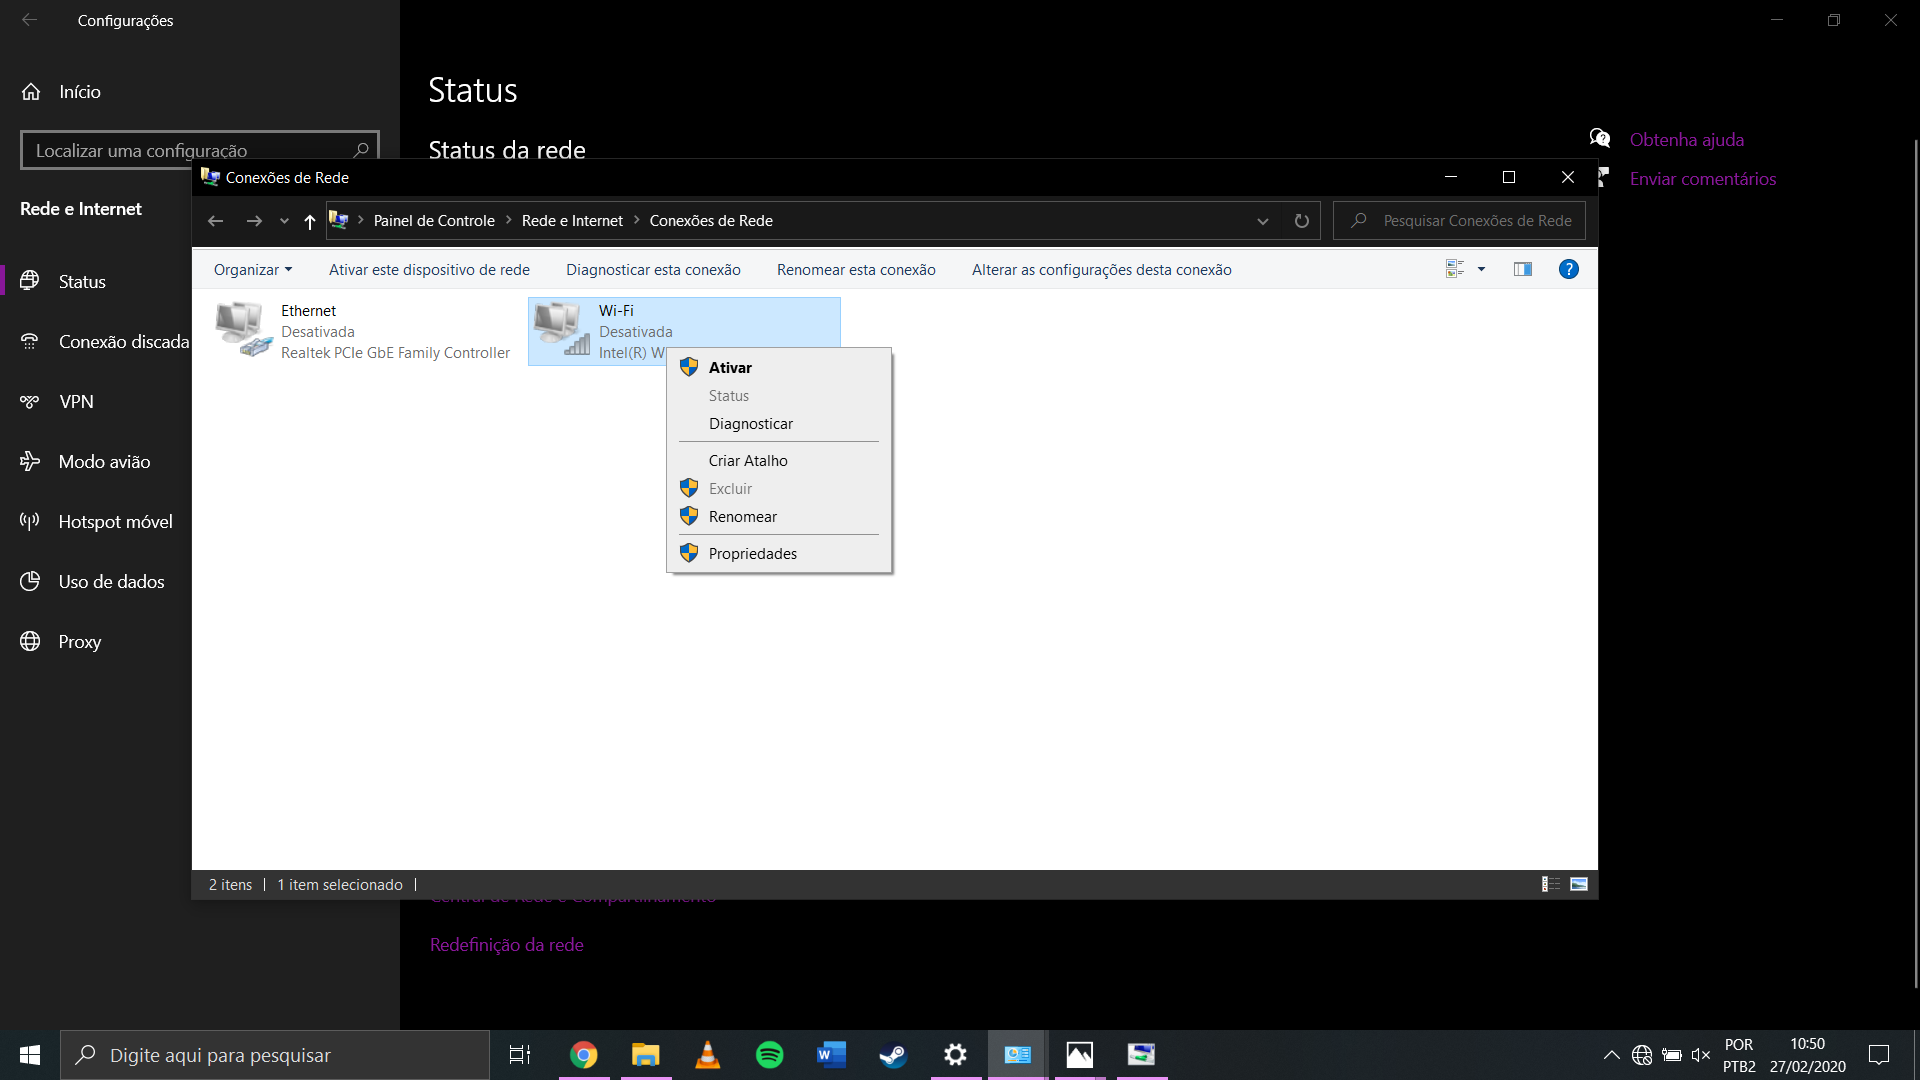Click the Ethernet adapter icon
The width and height of the screenshot is (1920, 1080).
point(243,330)
